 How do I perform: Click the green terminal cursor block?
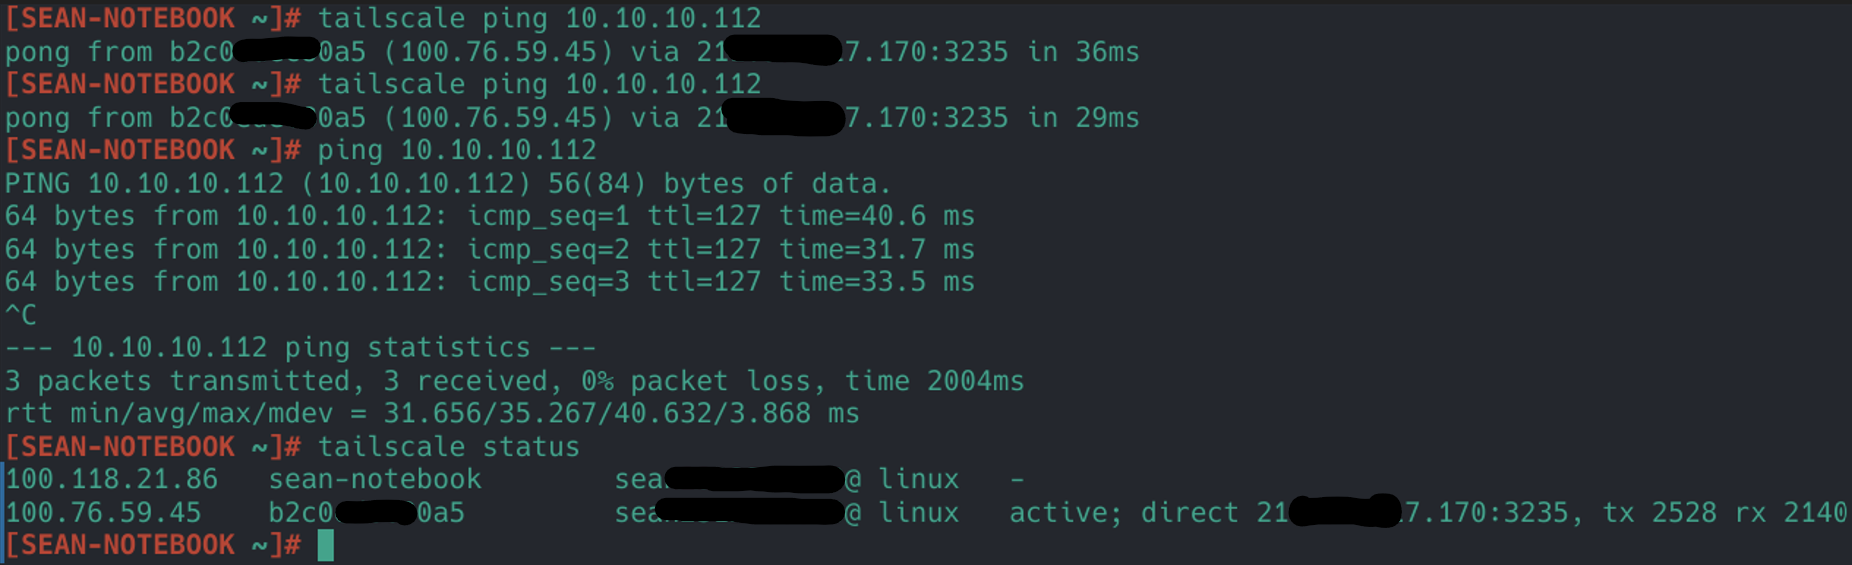(x=325, y=545)
